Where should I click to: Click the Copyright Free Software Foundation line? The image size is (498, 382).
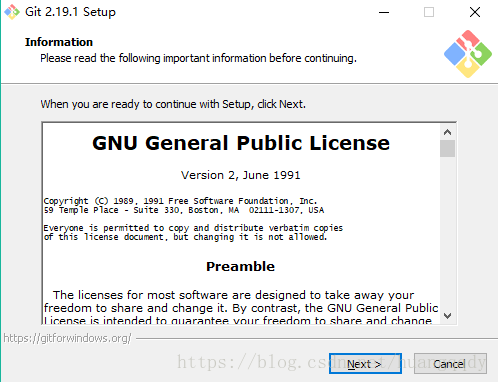(x=180, y=201)
